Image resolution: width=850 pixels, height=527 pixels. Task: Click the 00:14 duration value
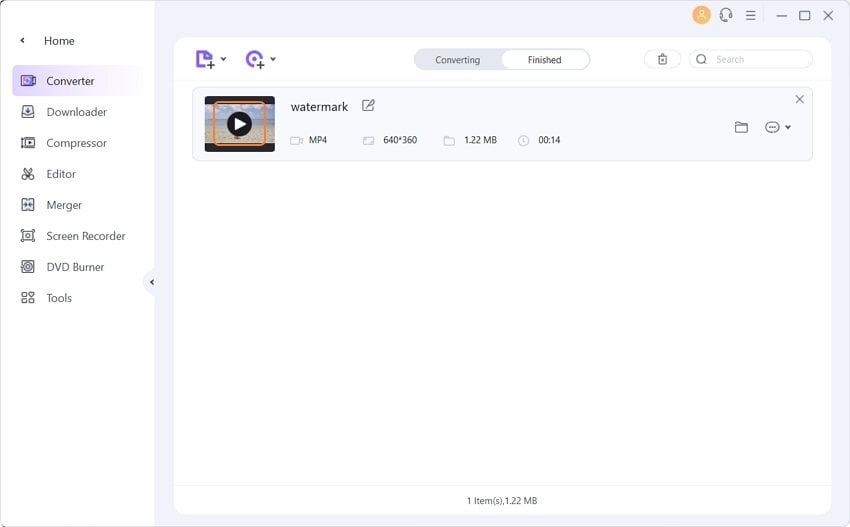click(549, 140)
